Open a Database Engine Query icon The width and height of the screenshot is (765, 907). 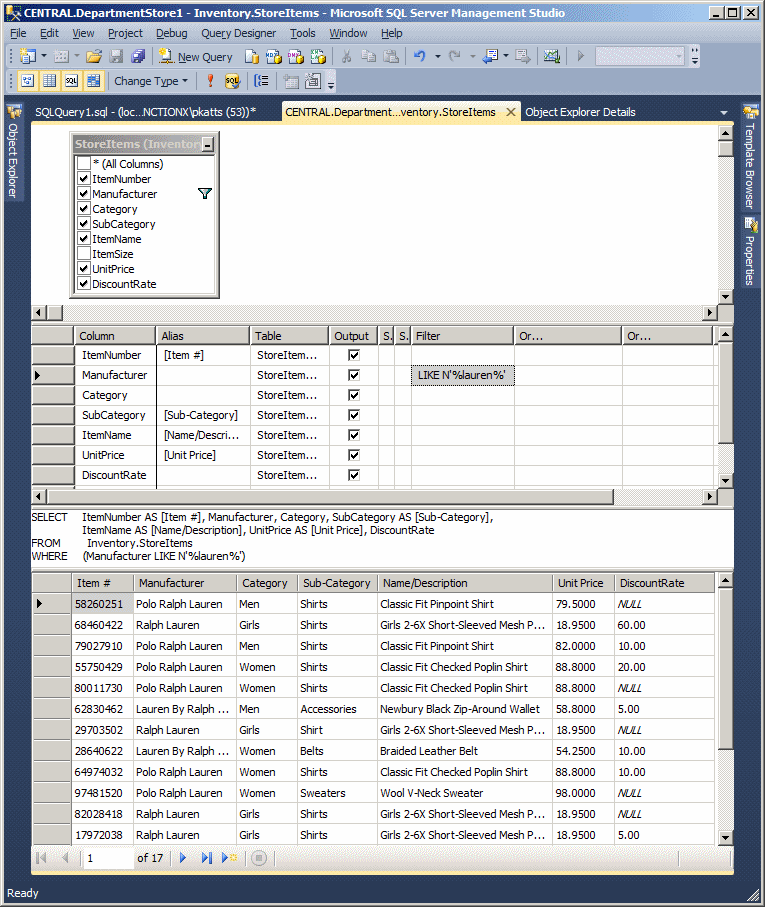pyautogui.click(x=252, y=56)
